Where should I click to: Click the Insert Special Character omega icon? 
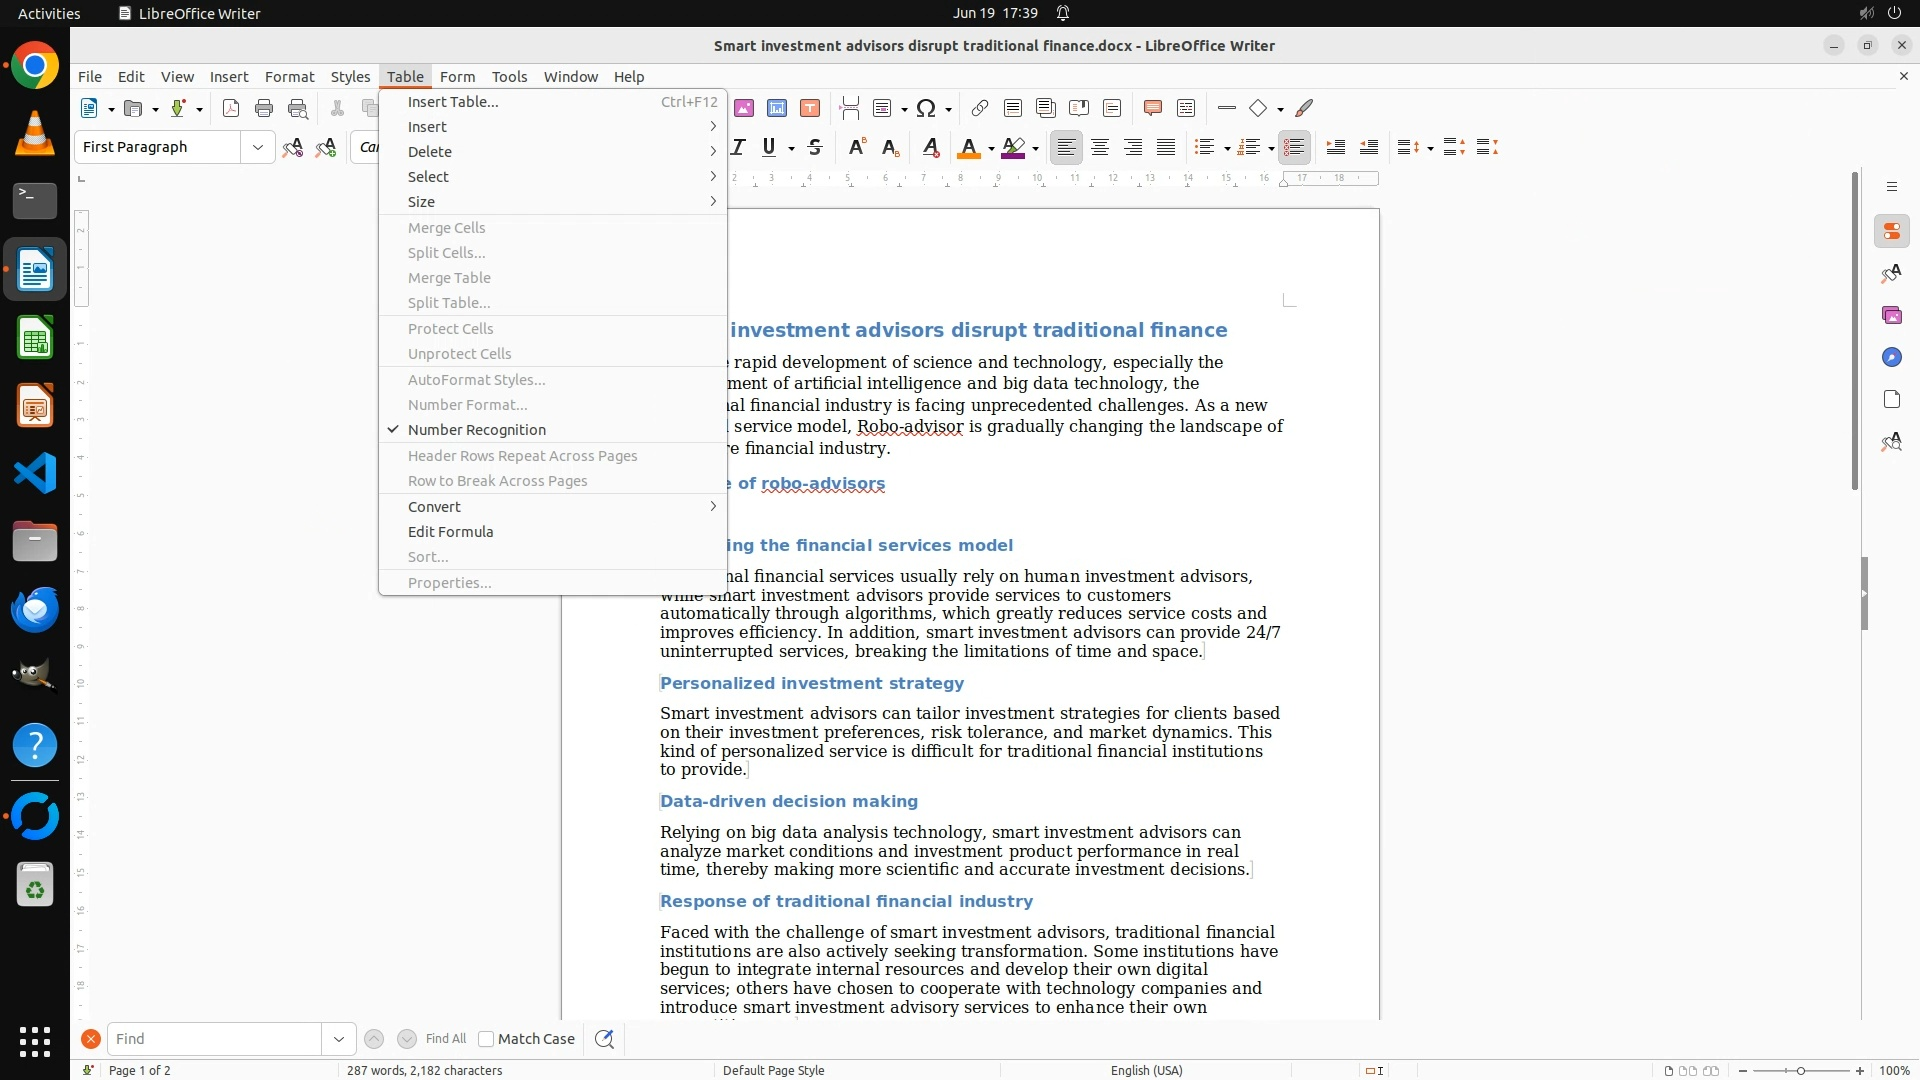coord(926,109)
